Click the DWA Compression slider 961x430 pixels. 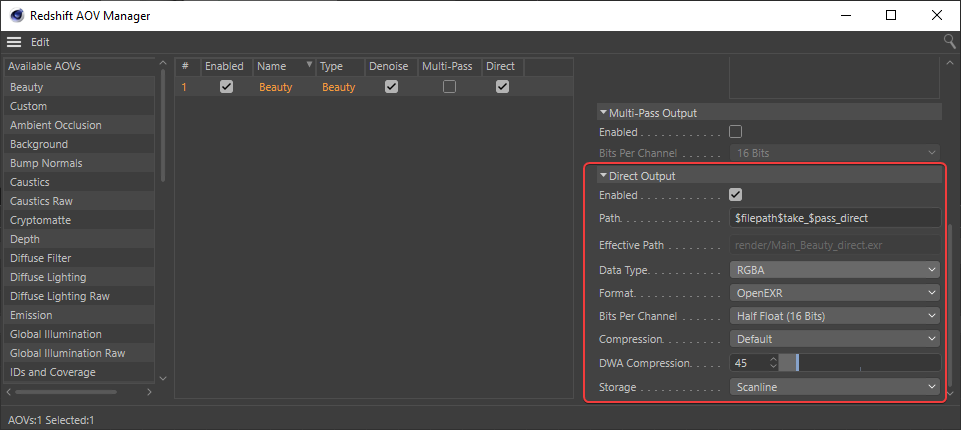point(859,363)
